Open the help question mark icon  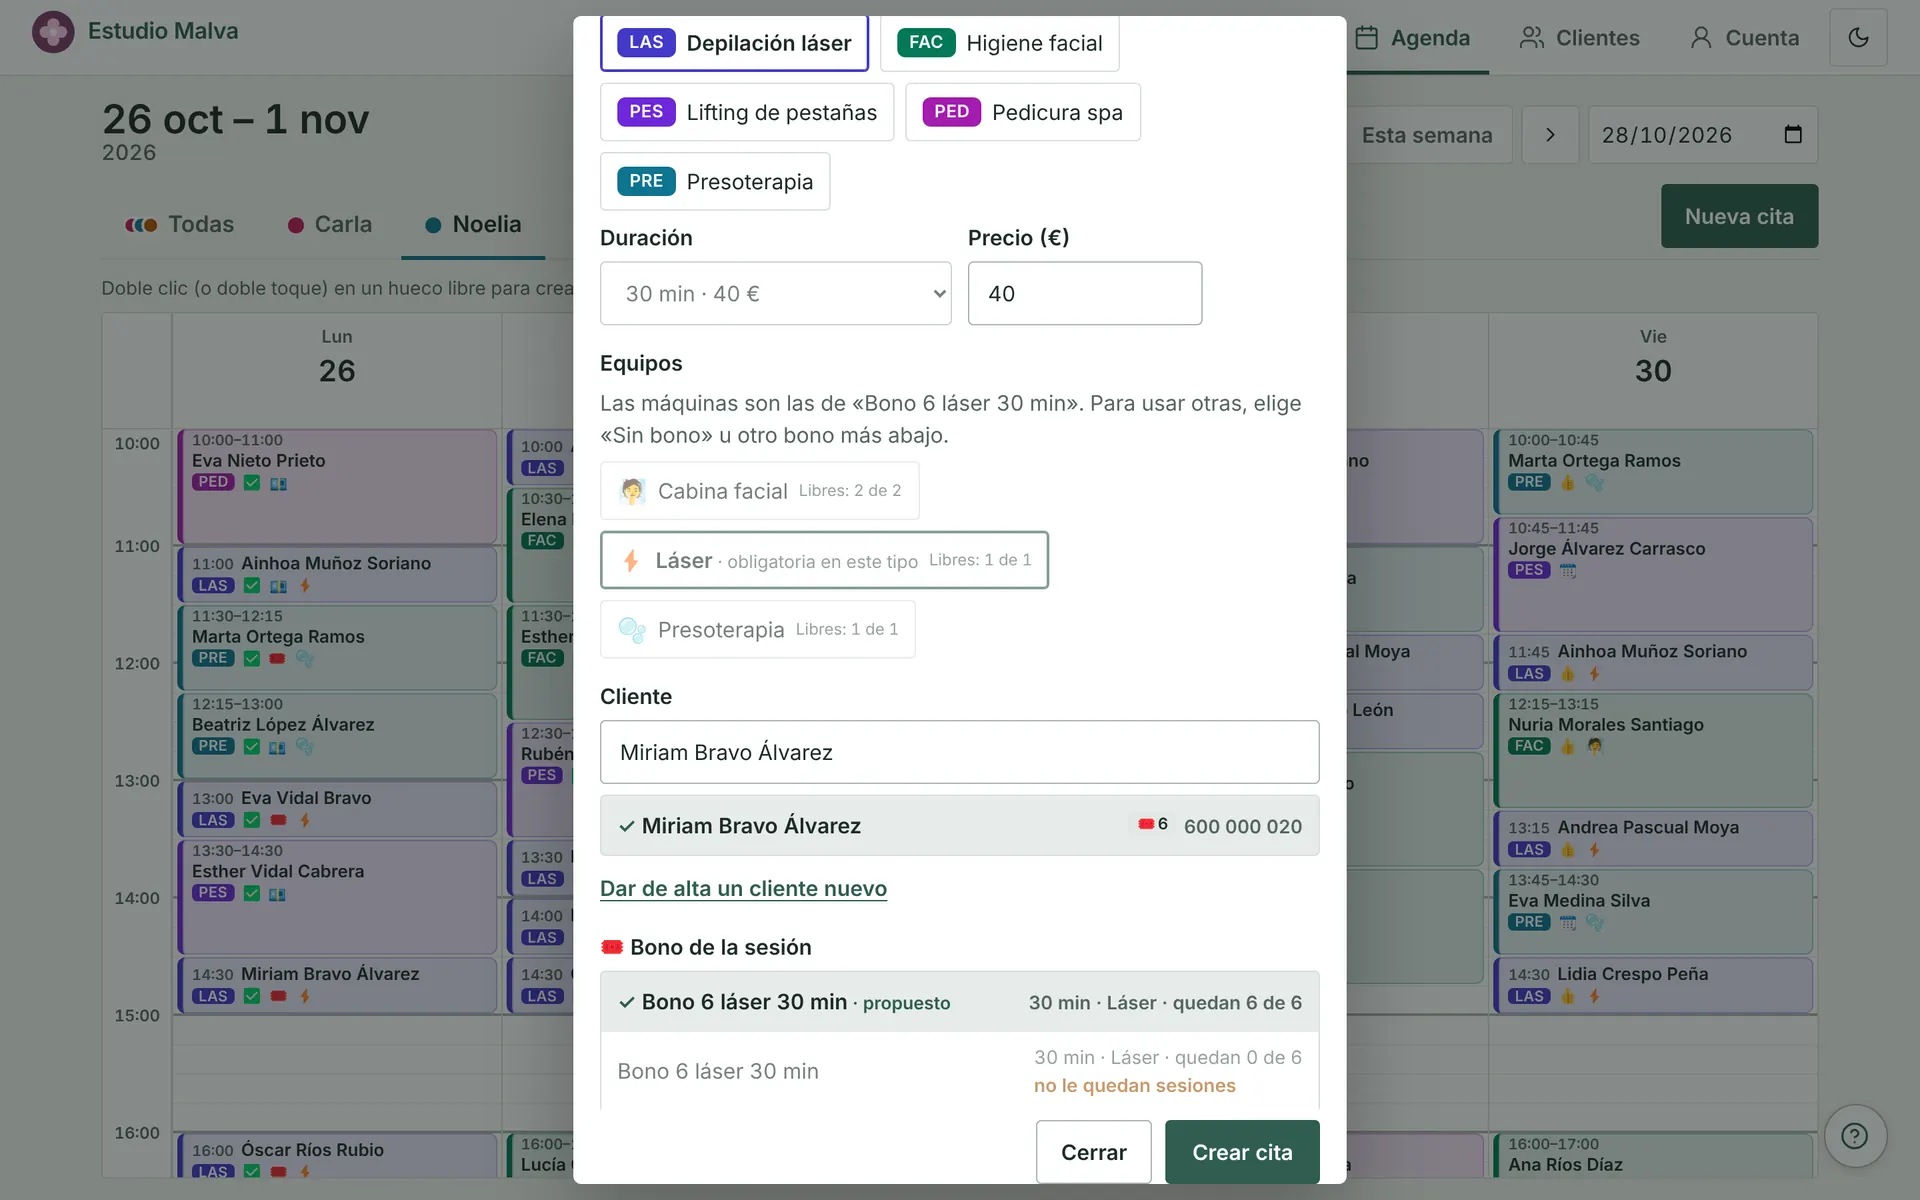pyautogui.click(x=1855, y=1136)
